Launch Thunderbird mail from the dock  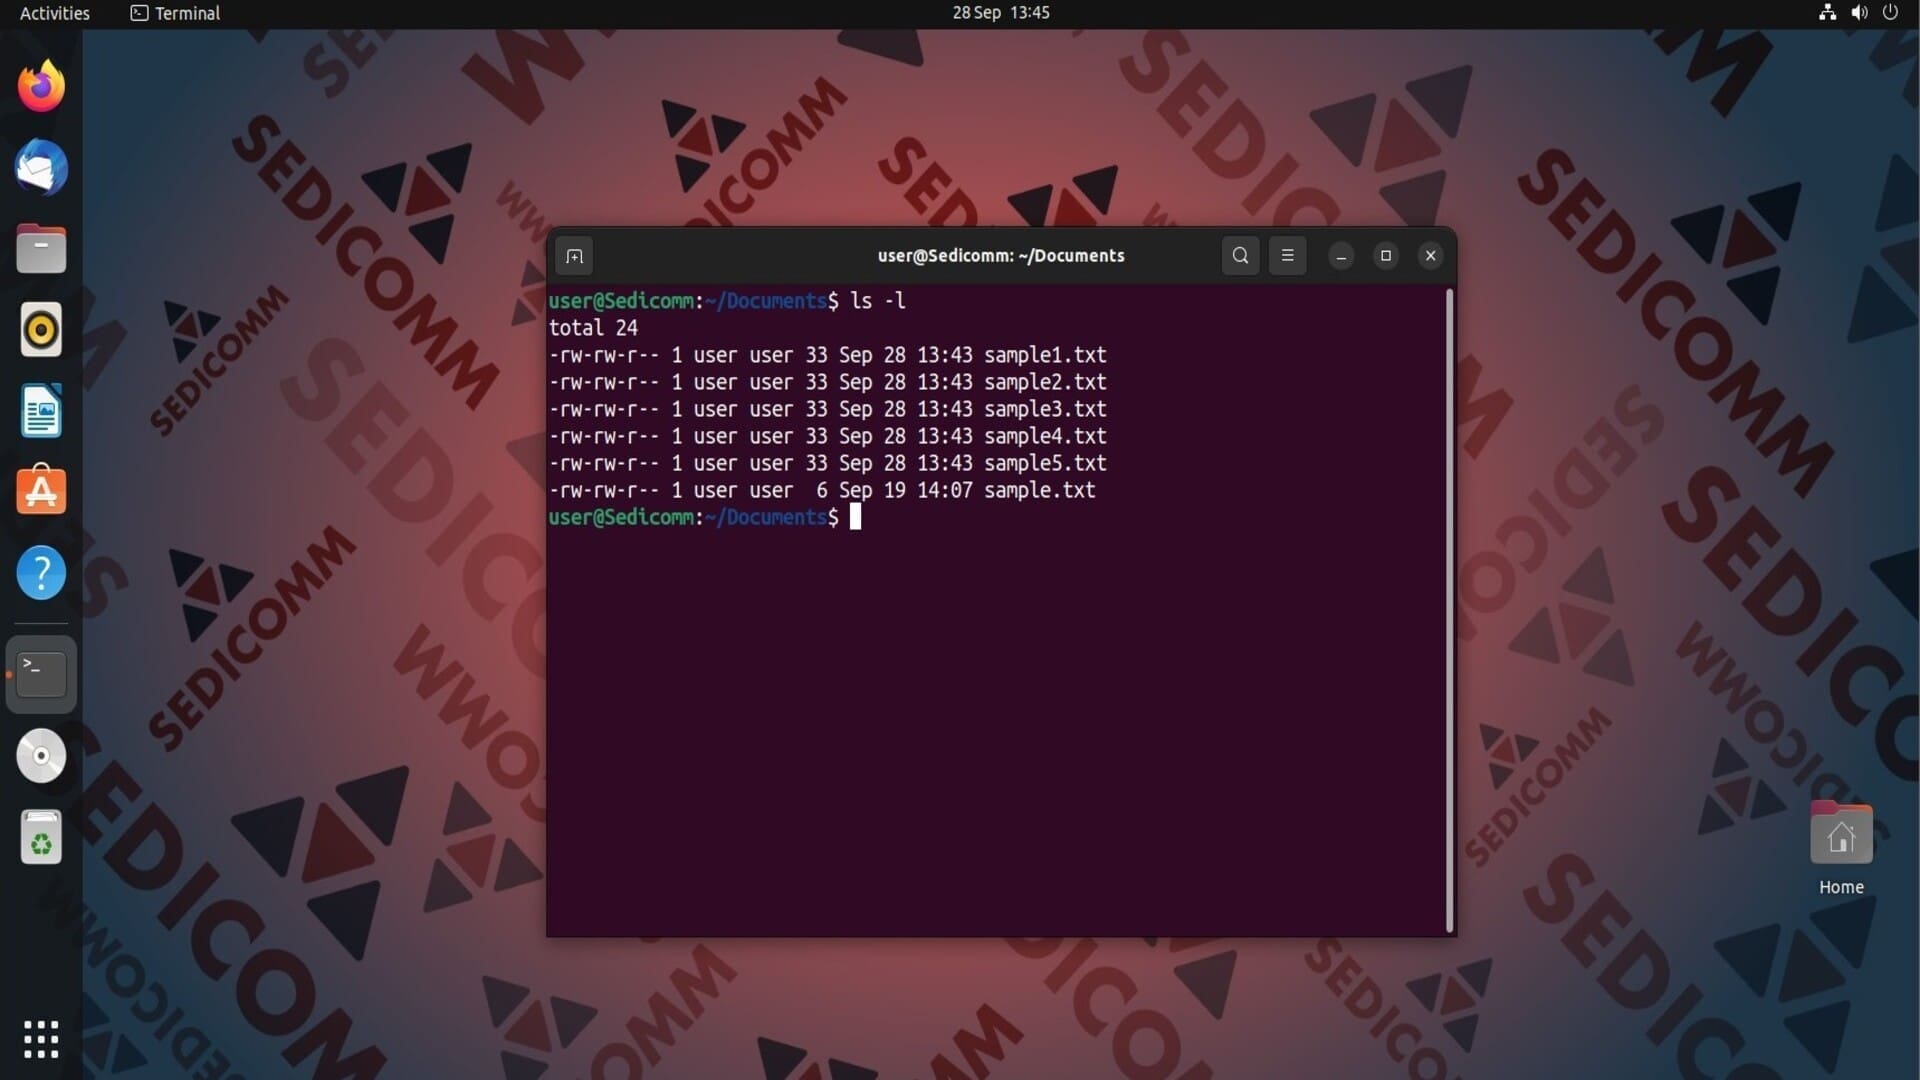(x=41, y=167)
